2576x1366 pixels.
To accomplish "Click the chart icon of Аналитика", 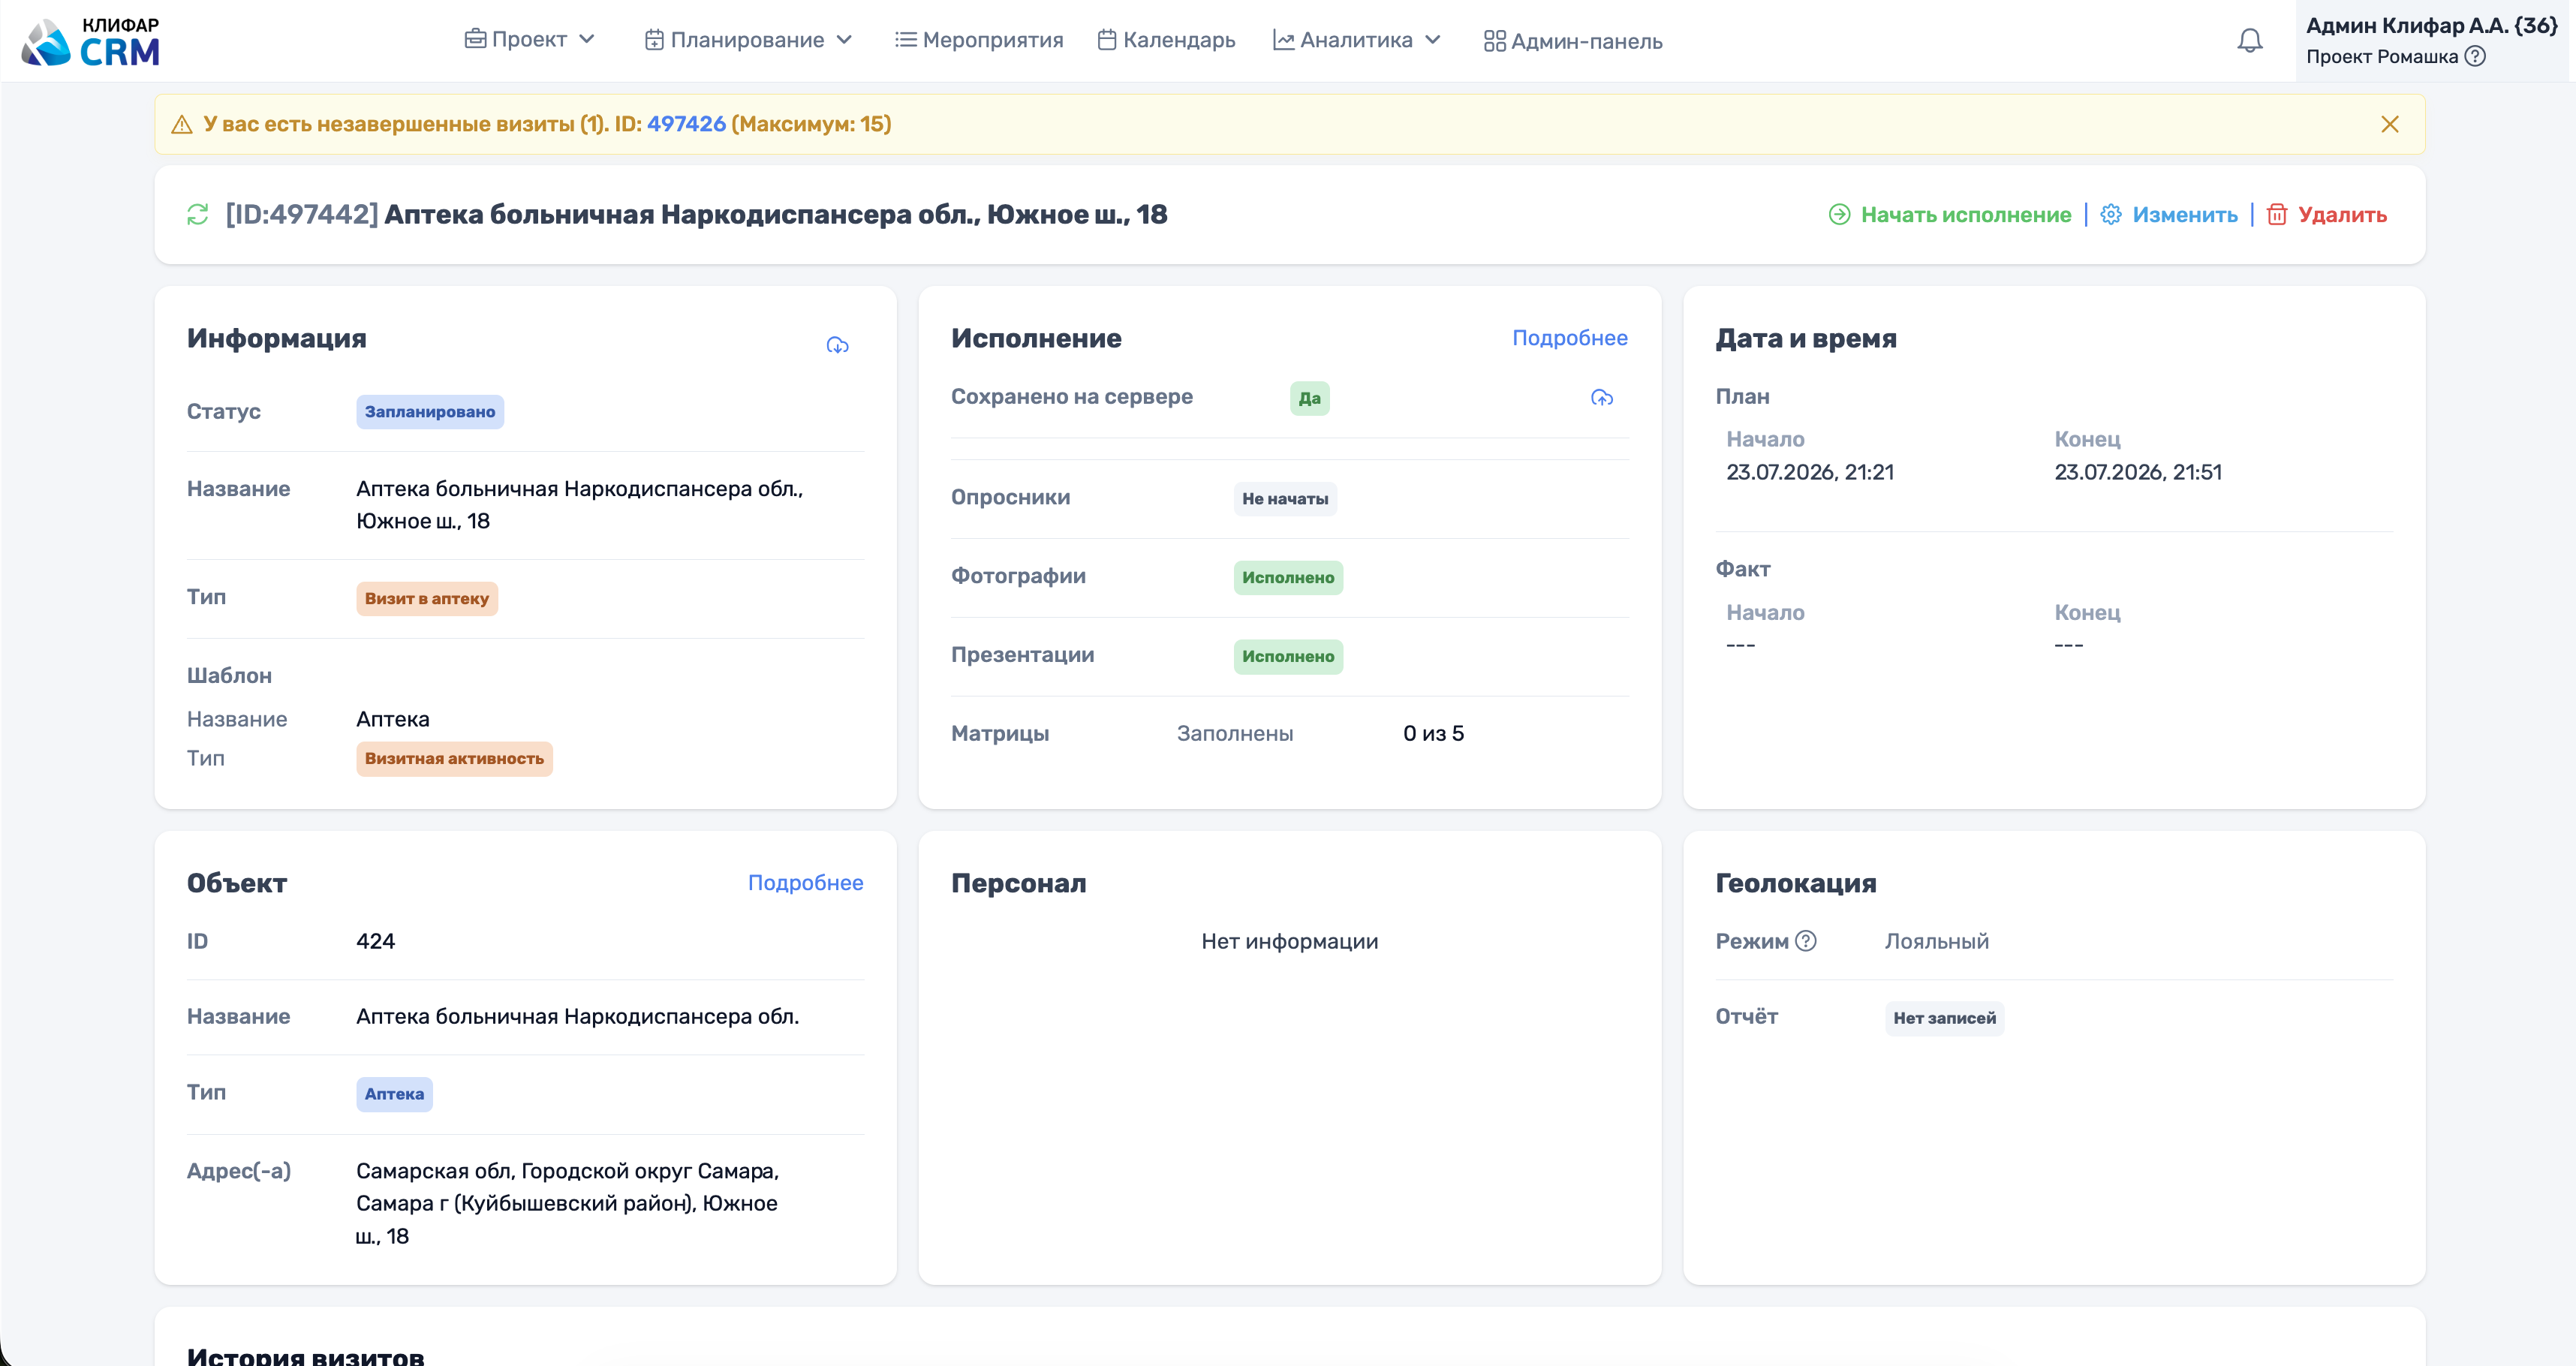I will click(x=1284, y=40).
